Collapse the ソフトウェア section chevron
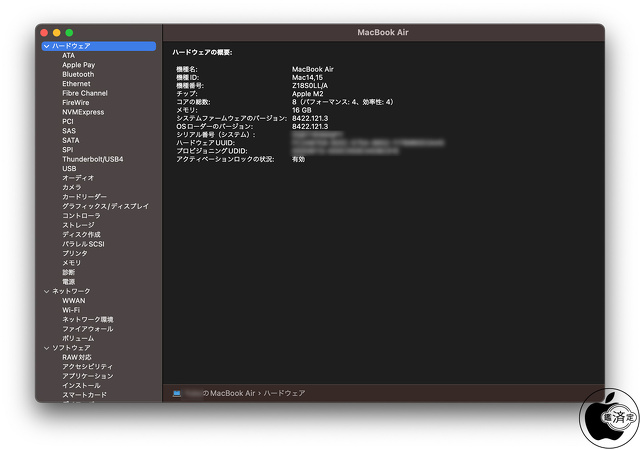This screenshot has width=640, height=449. click(47, 348)
